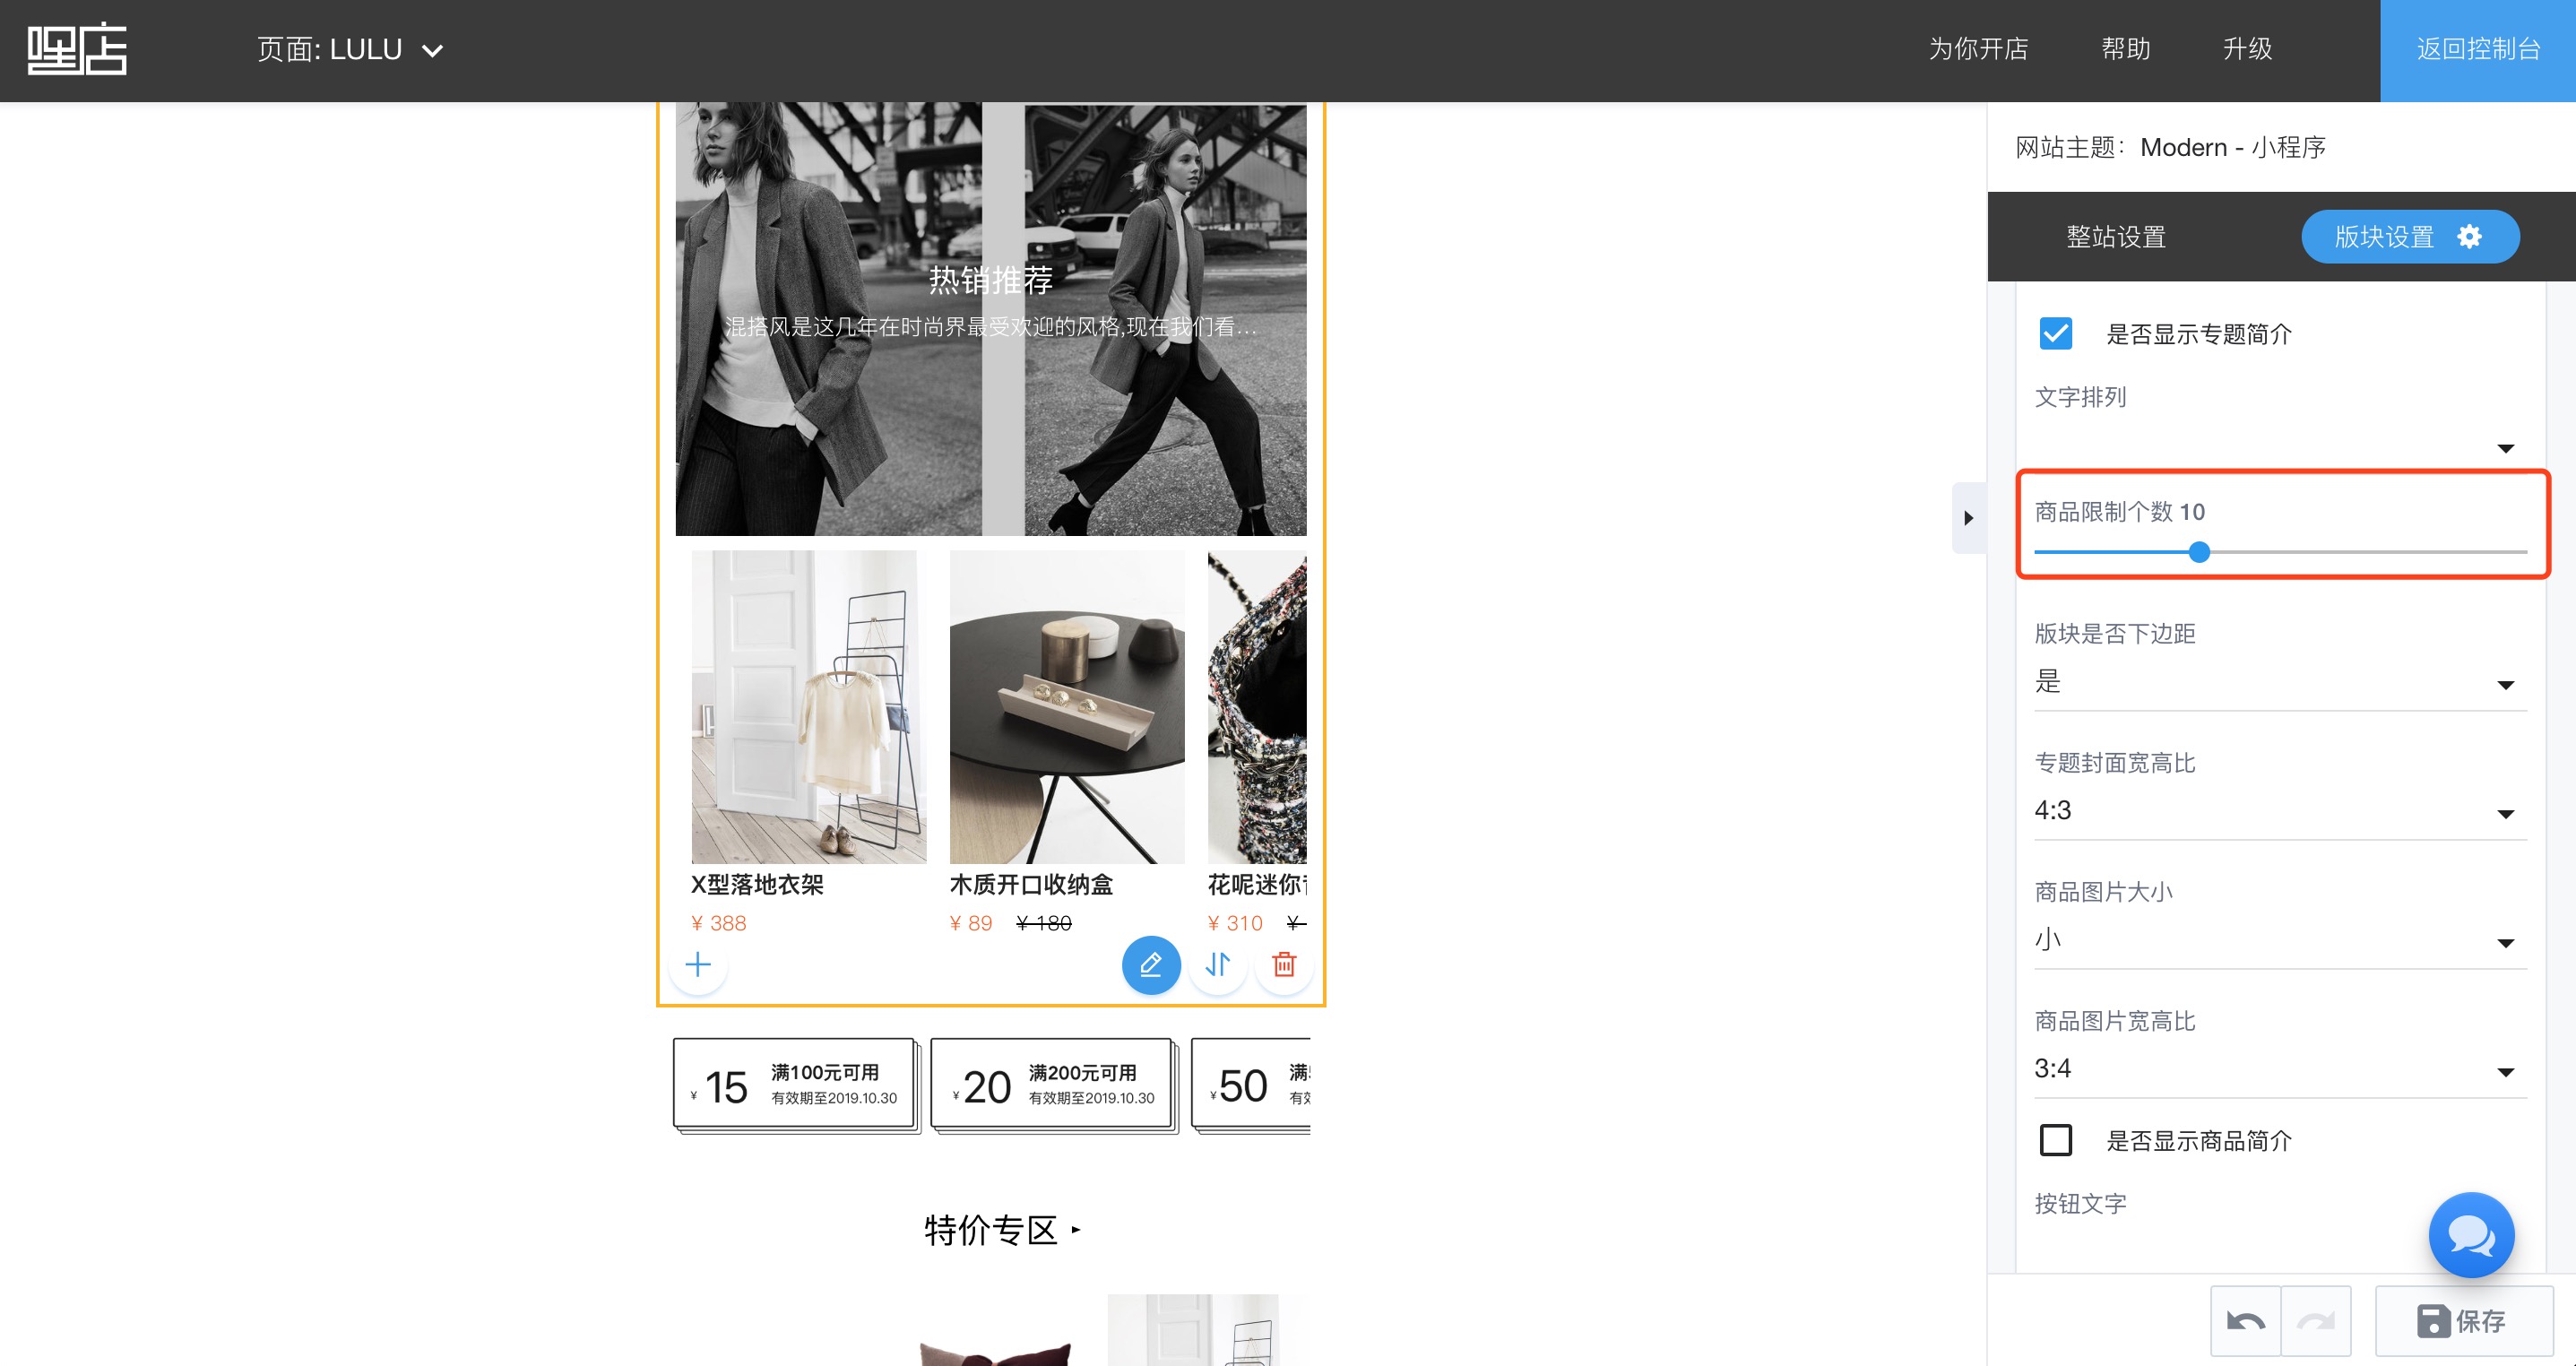This screenshot has width=2576, height=1366.
Task: Click the 木质开口收纳盒 product title
Action: point(1031,884)
